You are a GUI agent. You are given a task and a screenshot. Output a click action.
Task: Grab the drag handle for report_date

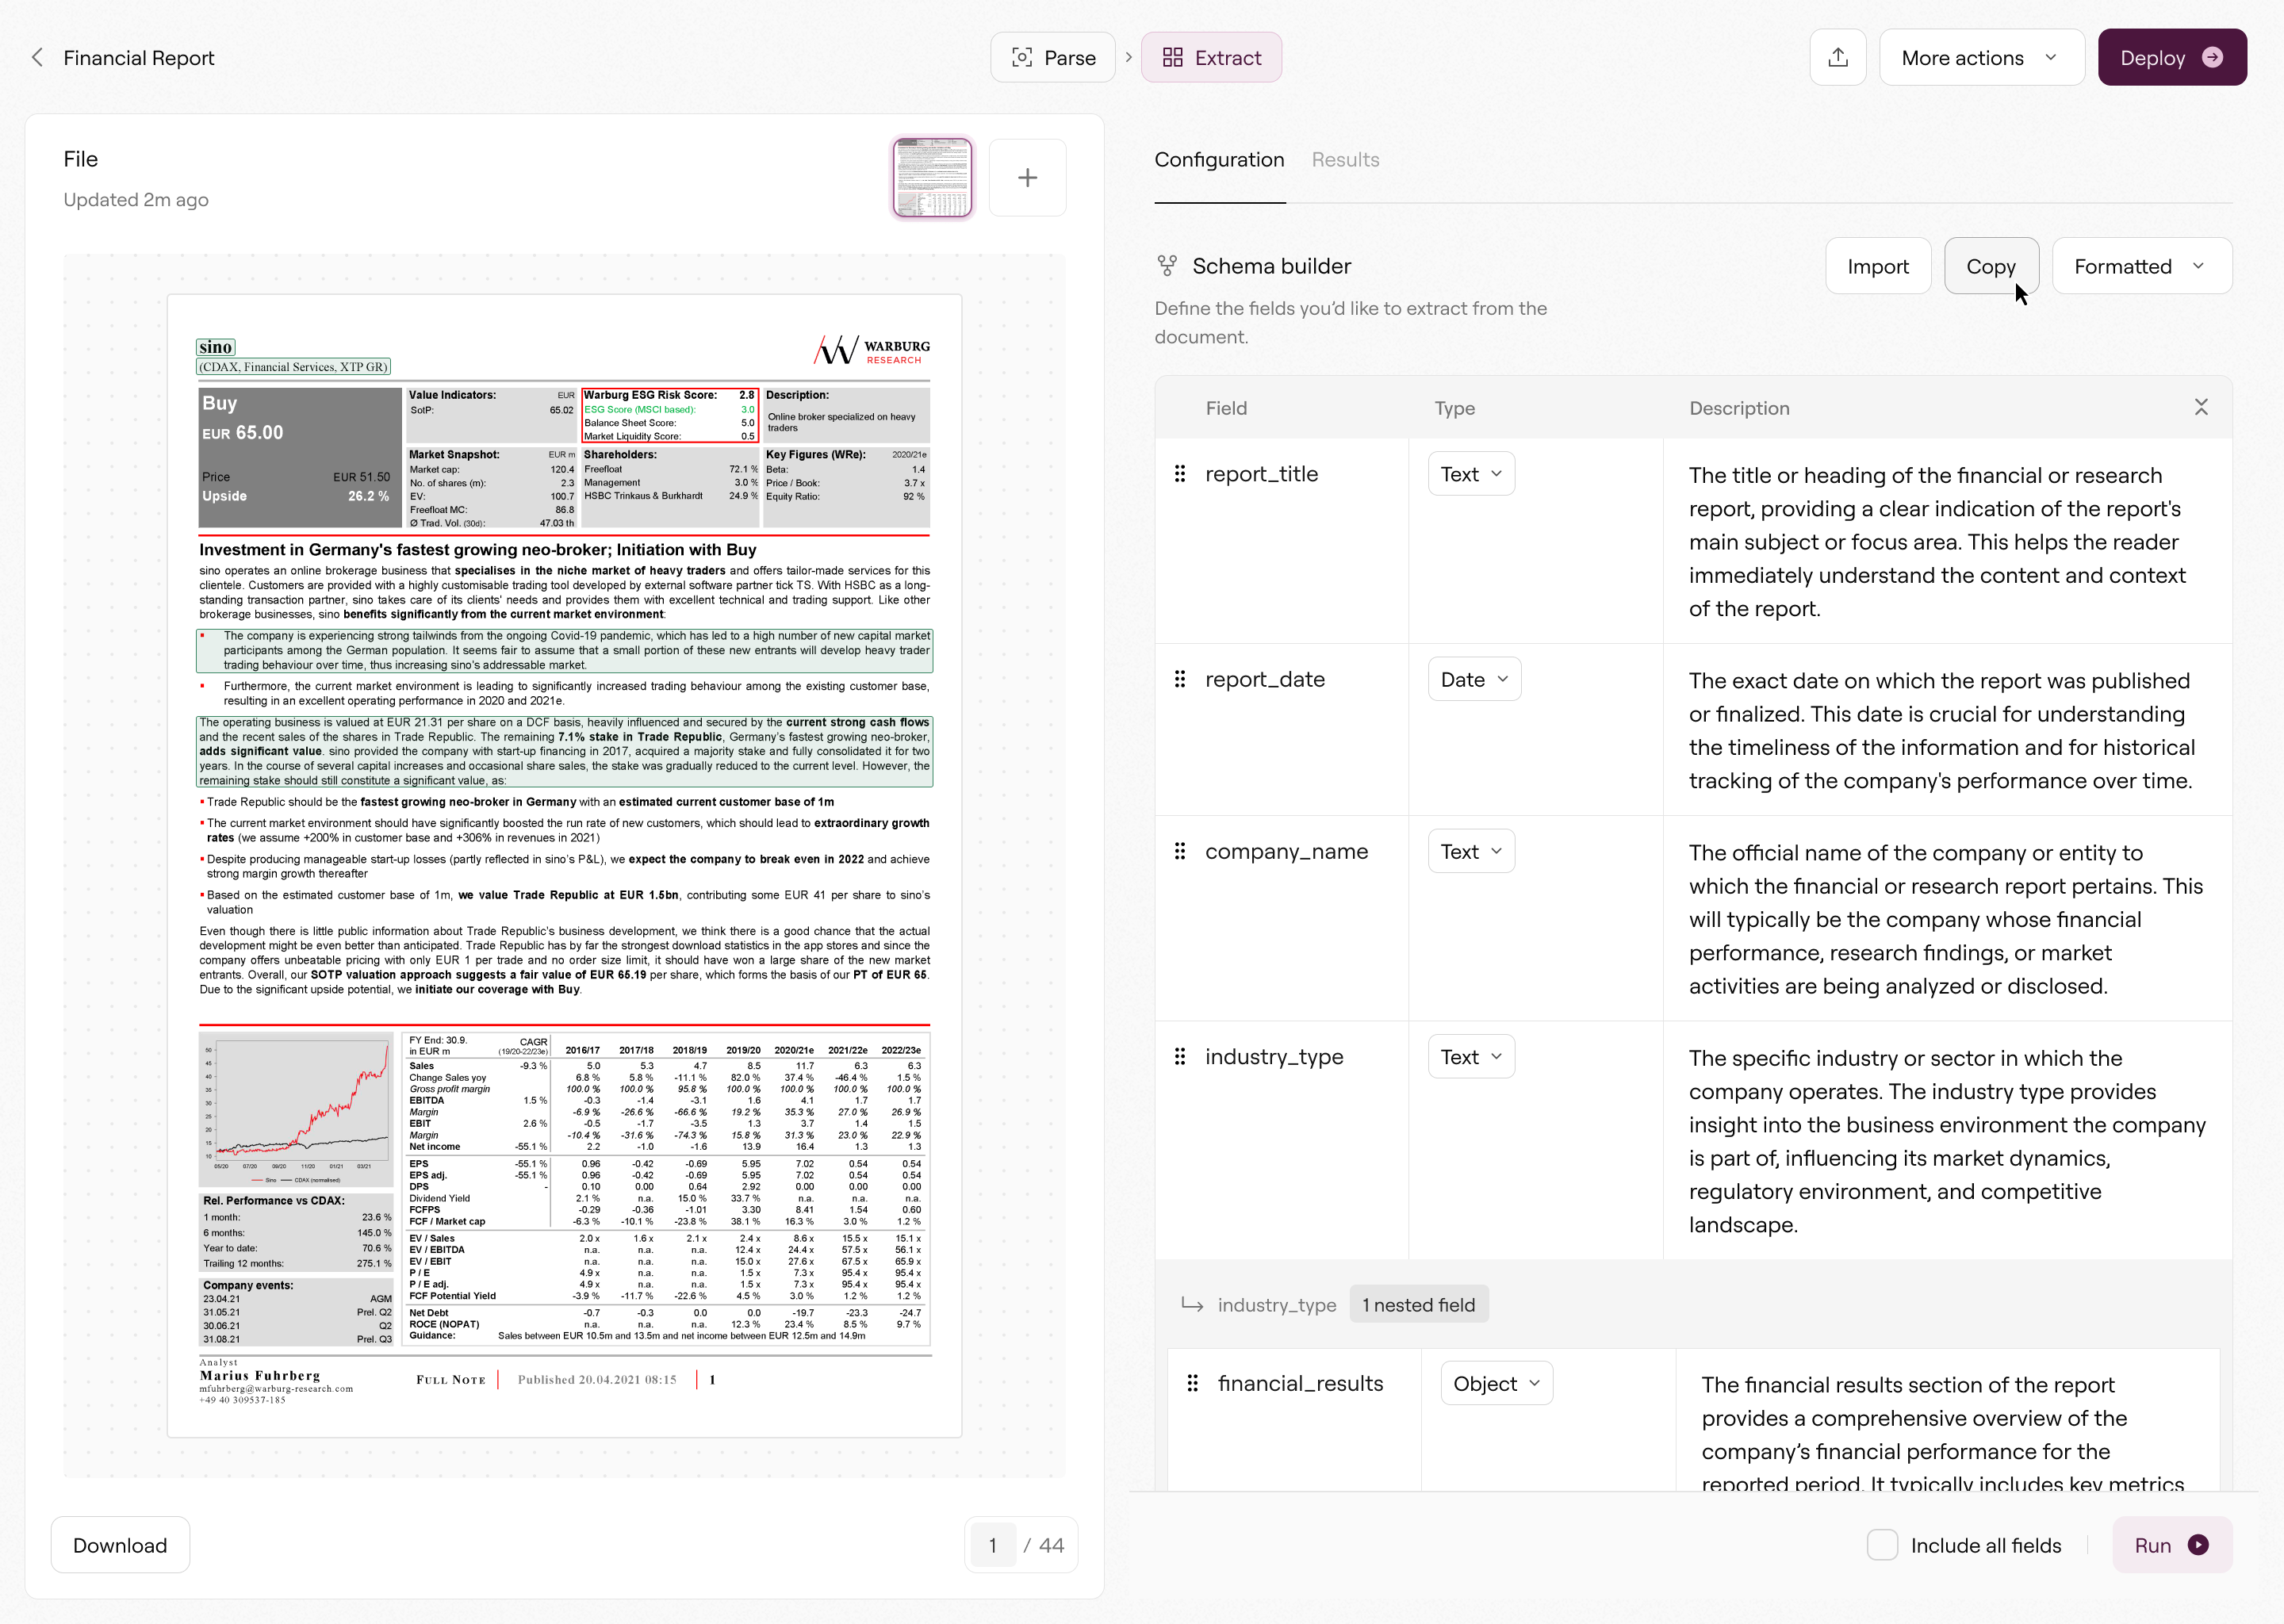1180,679
